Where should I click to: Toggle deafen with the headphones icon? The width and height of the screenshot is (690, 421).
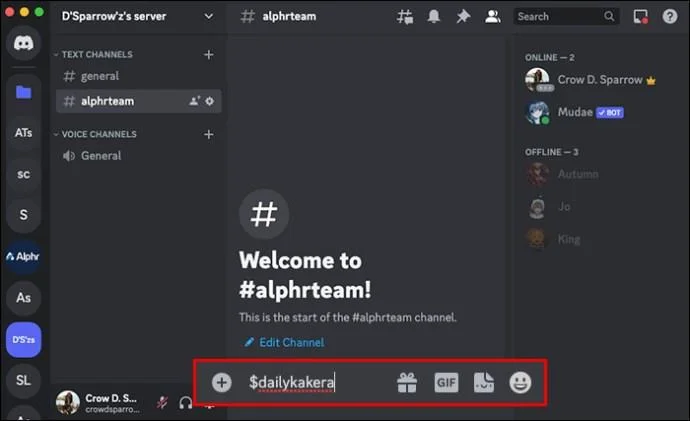pyautogui.click(x=186, y=403)
